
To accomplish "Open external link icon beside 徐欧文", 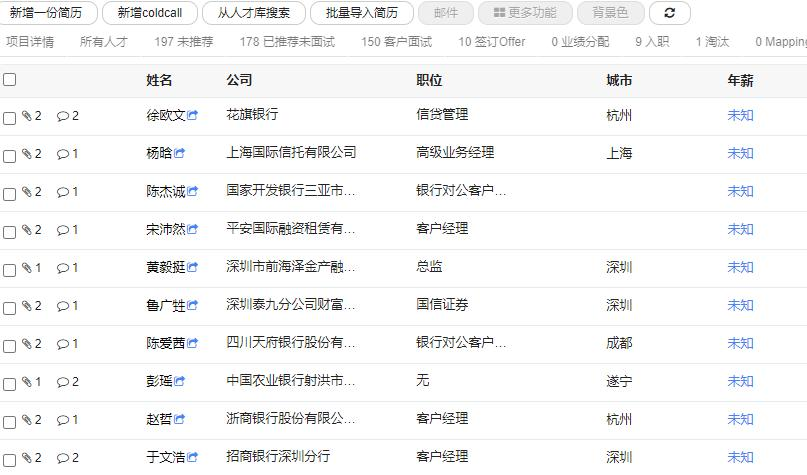I will pos(193,116).
